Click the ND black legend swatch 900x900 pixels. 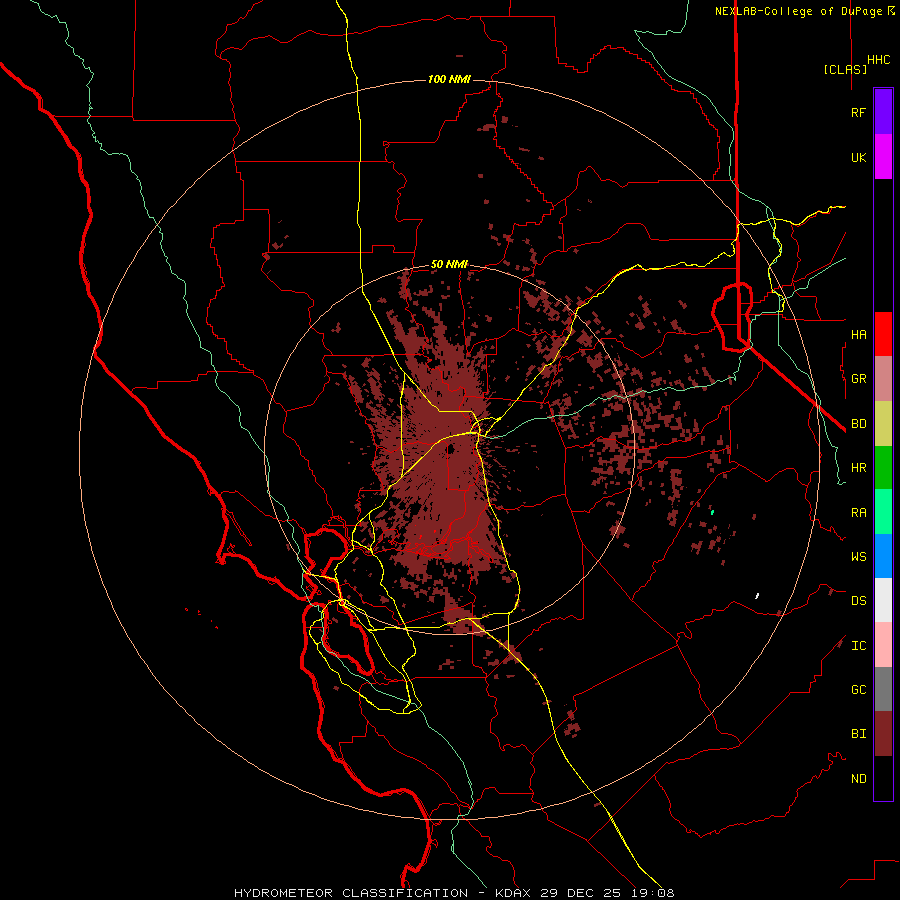click(883, 778)
